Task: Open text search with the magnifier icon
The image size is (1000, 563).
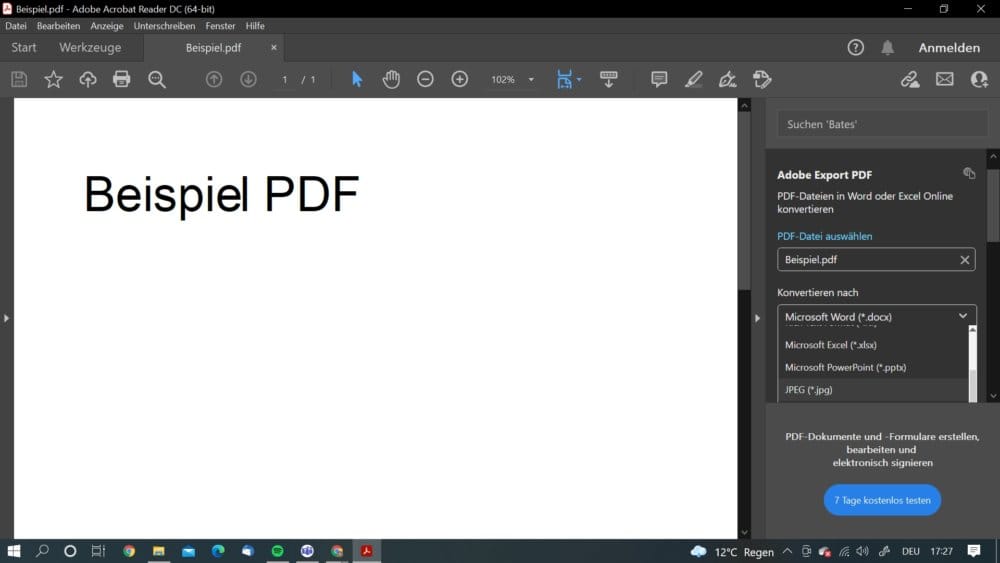Action: [156, 79]
